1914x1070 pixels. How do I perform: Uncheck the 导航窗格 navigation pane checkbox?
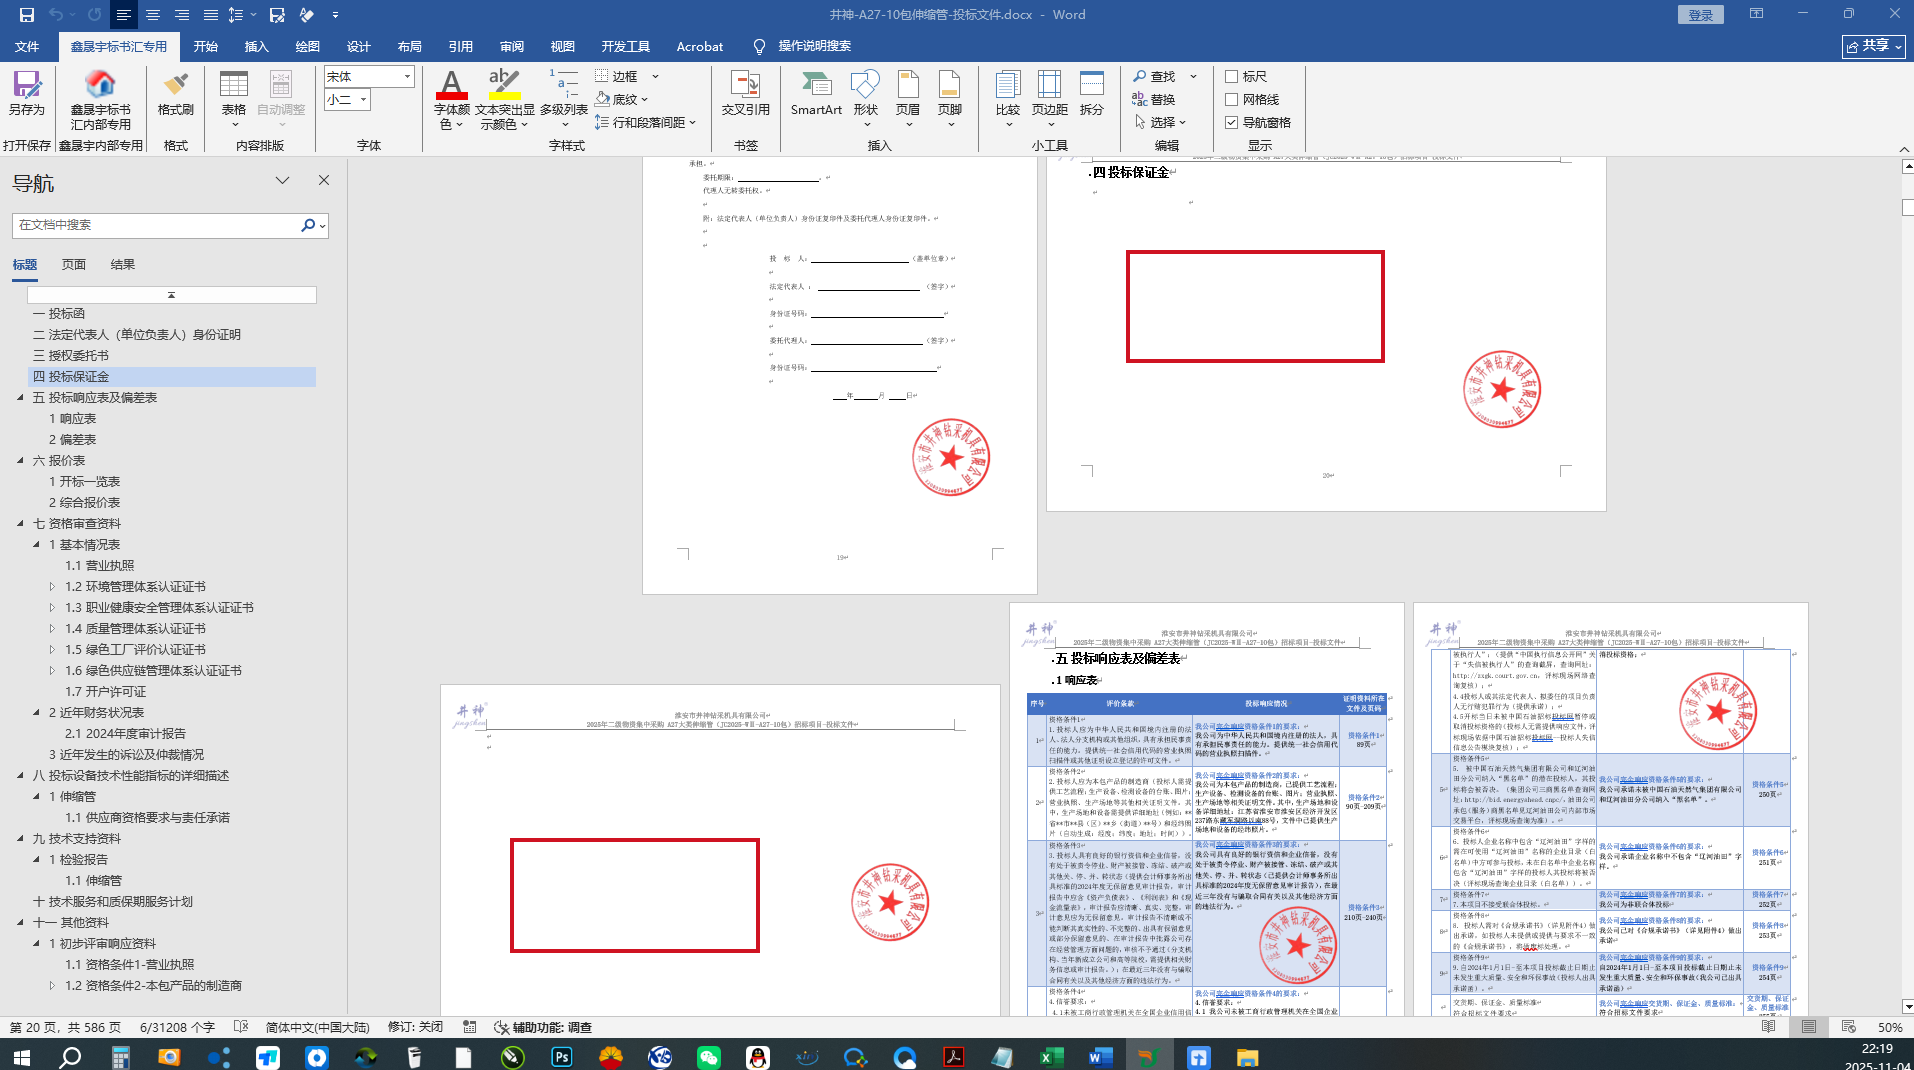(1232, 122)
